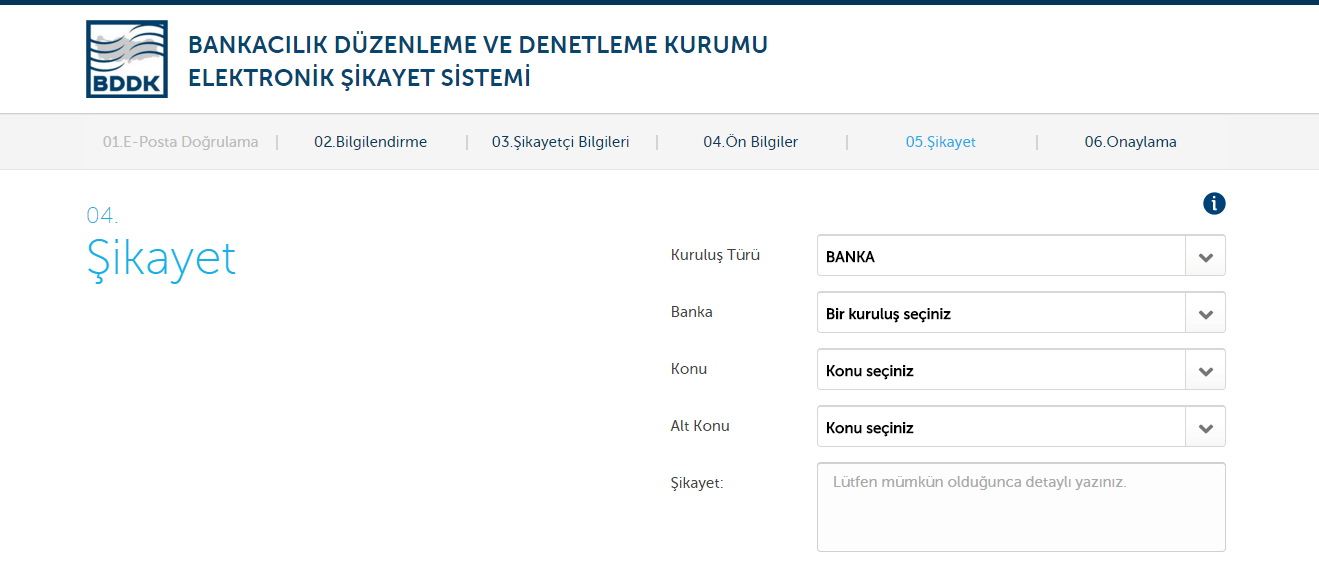This screenshot has height=573, width=1319.
Task: Switch to 02.Bilgilendirme step
Action: click(370, 142)
